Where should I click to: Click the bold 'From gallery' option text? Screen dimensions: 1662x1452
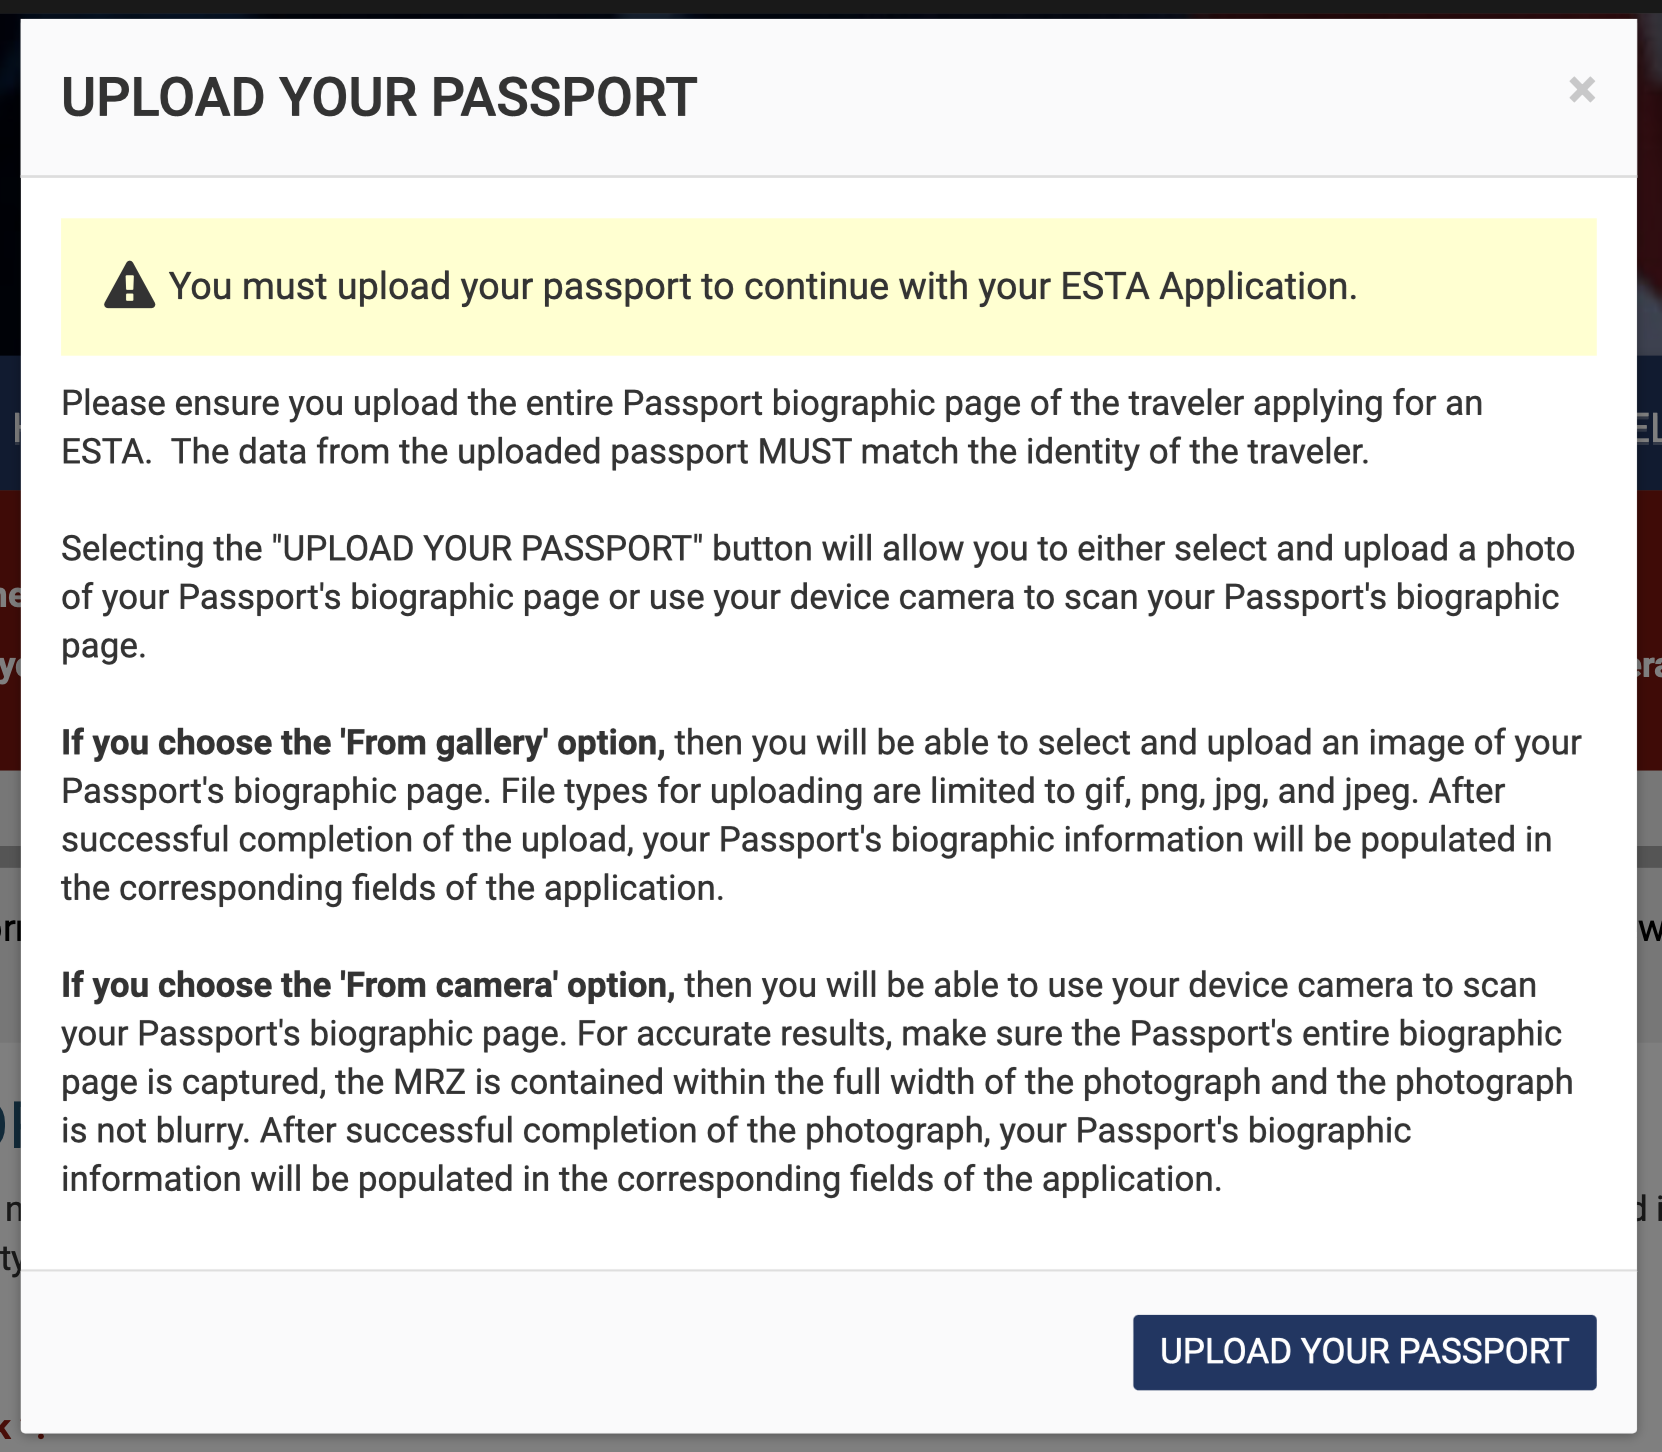pos(363,742)
